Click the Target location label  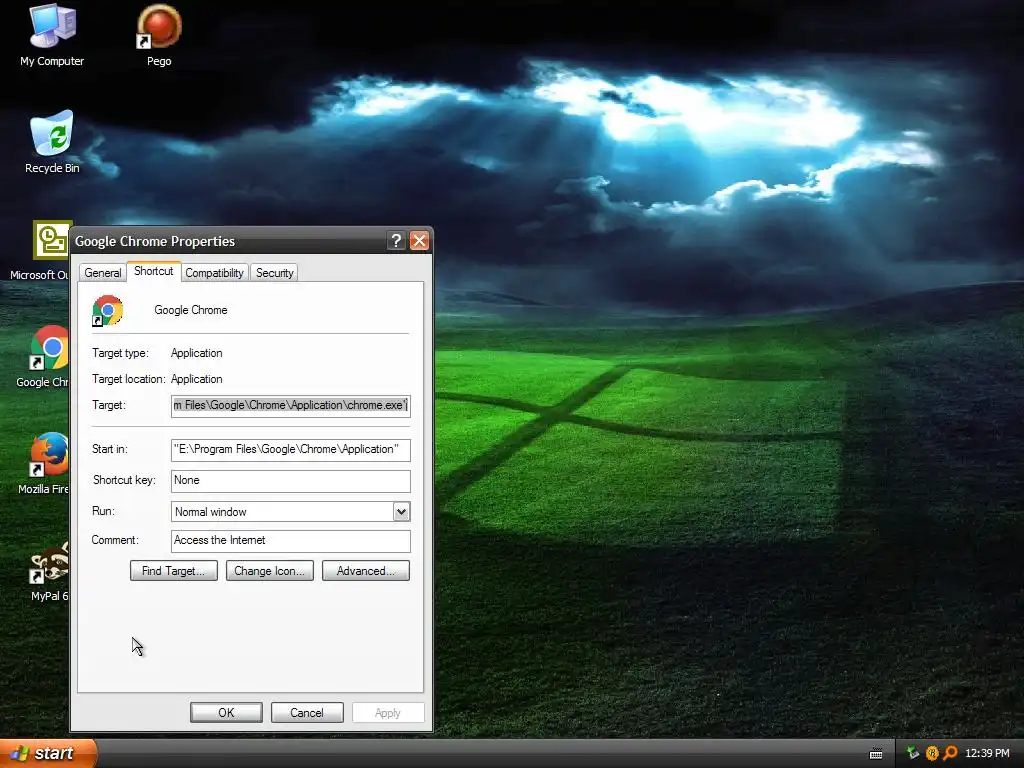[x=129, y=379]
